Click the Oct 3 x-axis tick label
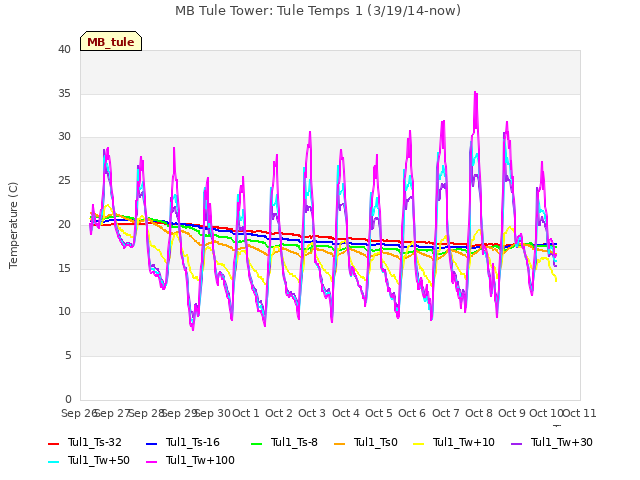 (x=312, y=413)
